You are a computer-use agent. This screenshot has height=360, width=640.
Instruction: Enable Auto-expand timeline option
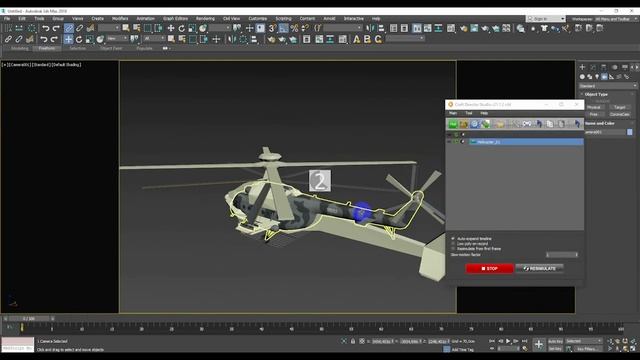pos(453,238)
